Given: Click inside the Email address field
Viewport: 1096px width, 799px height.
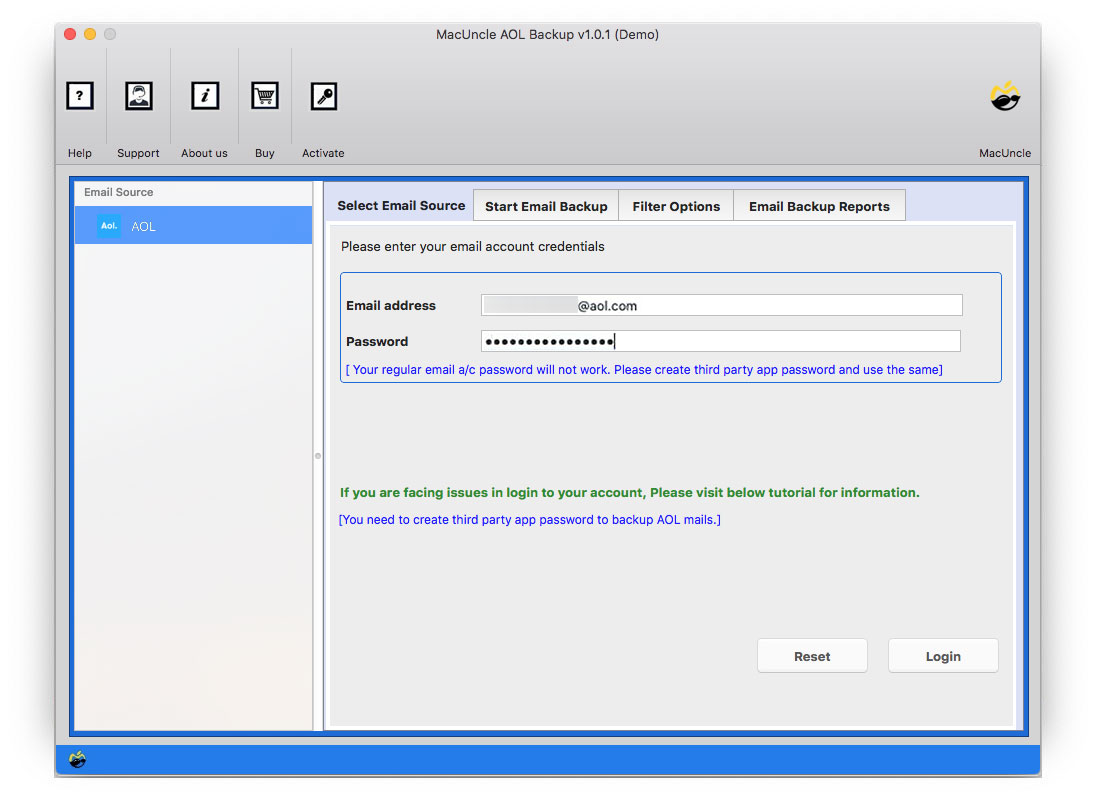Looking at the screenshot, I should click(x=720, y=305).
